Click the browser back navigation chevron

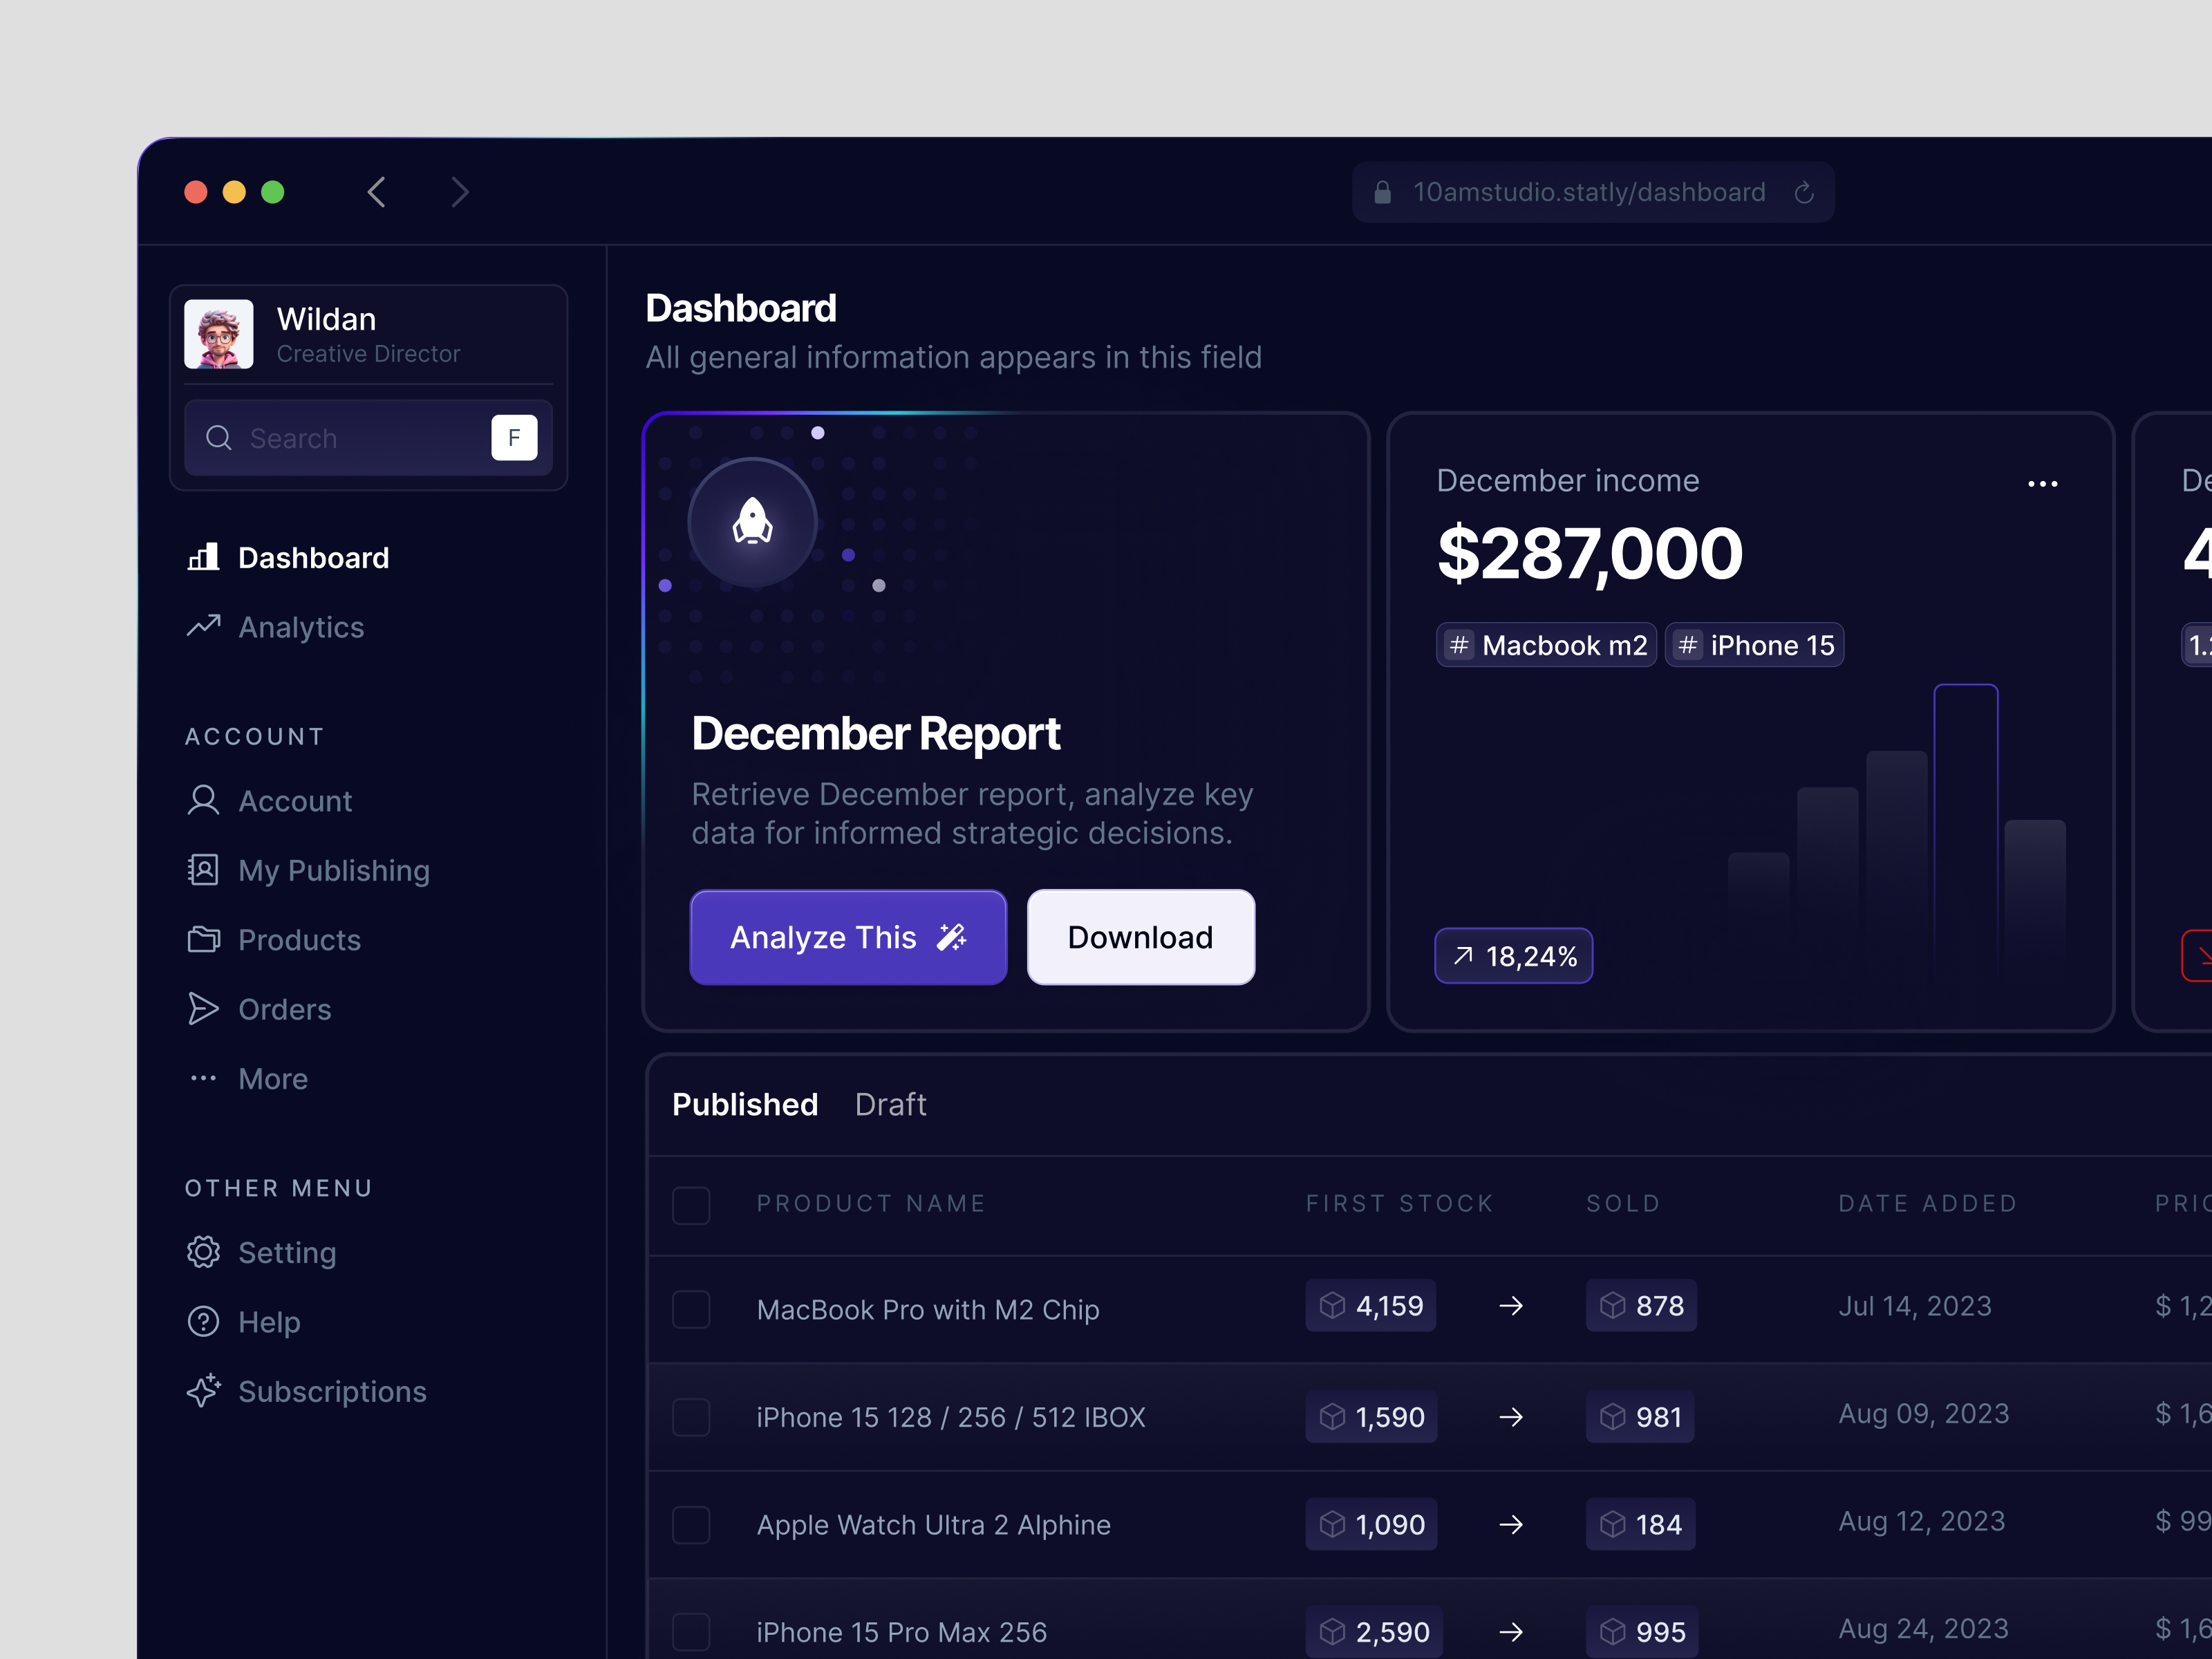(x=377, y=192)
